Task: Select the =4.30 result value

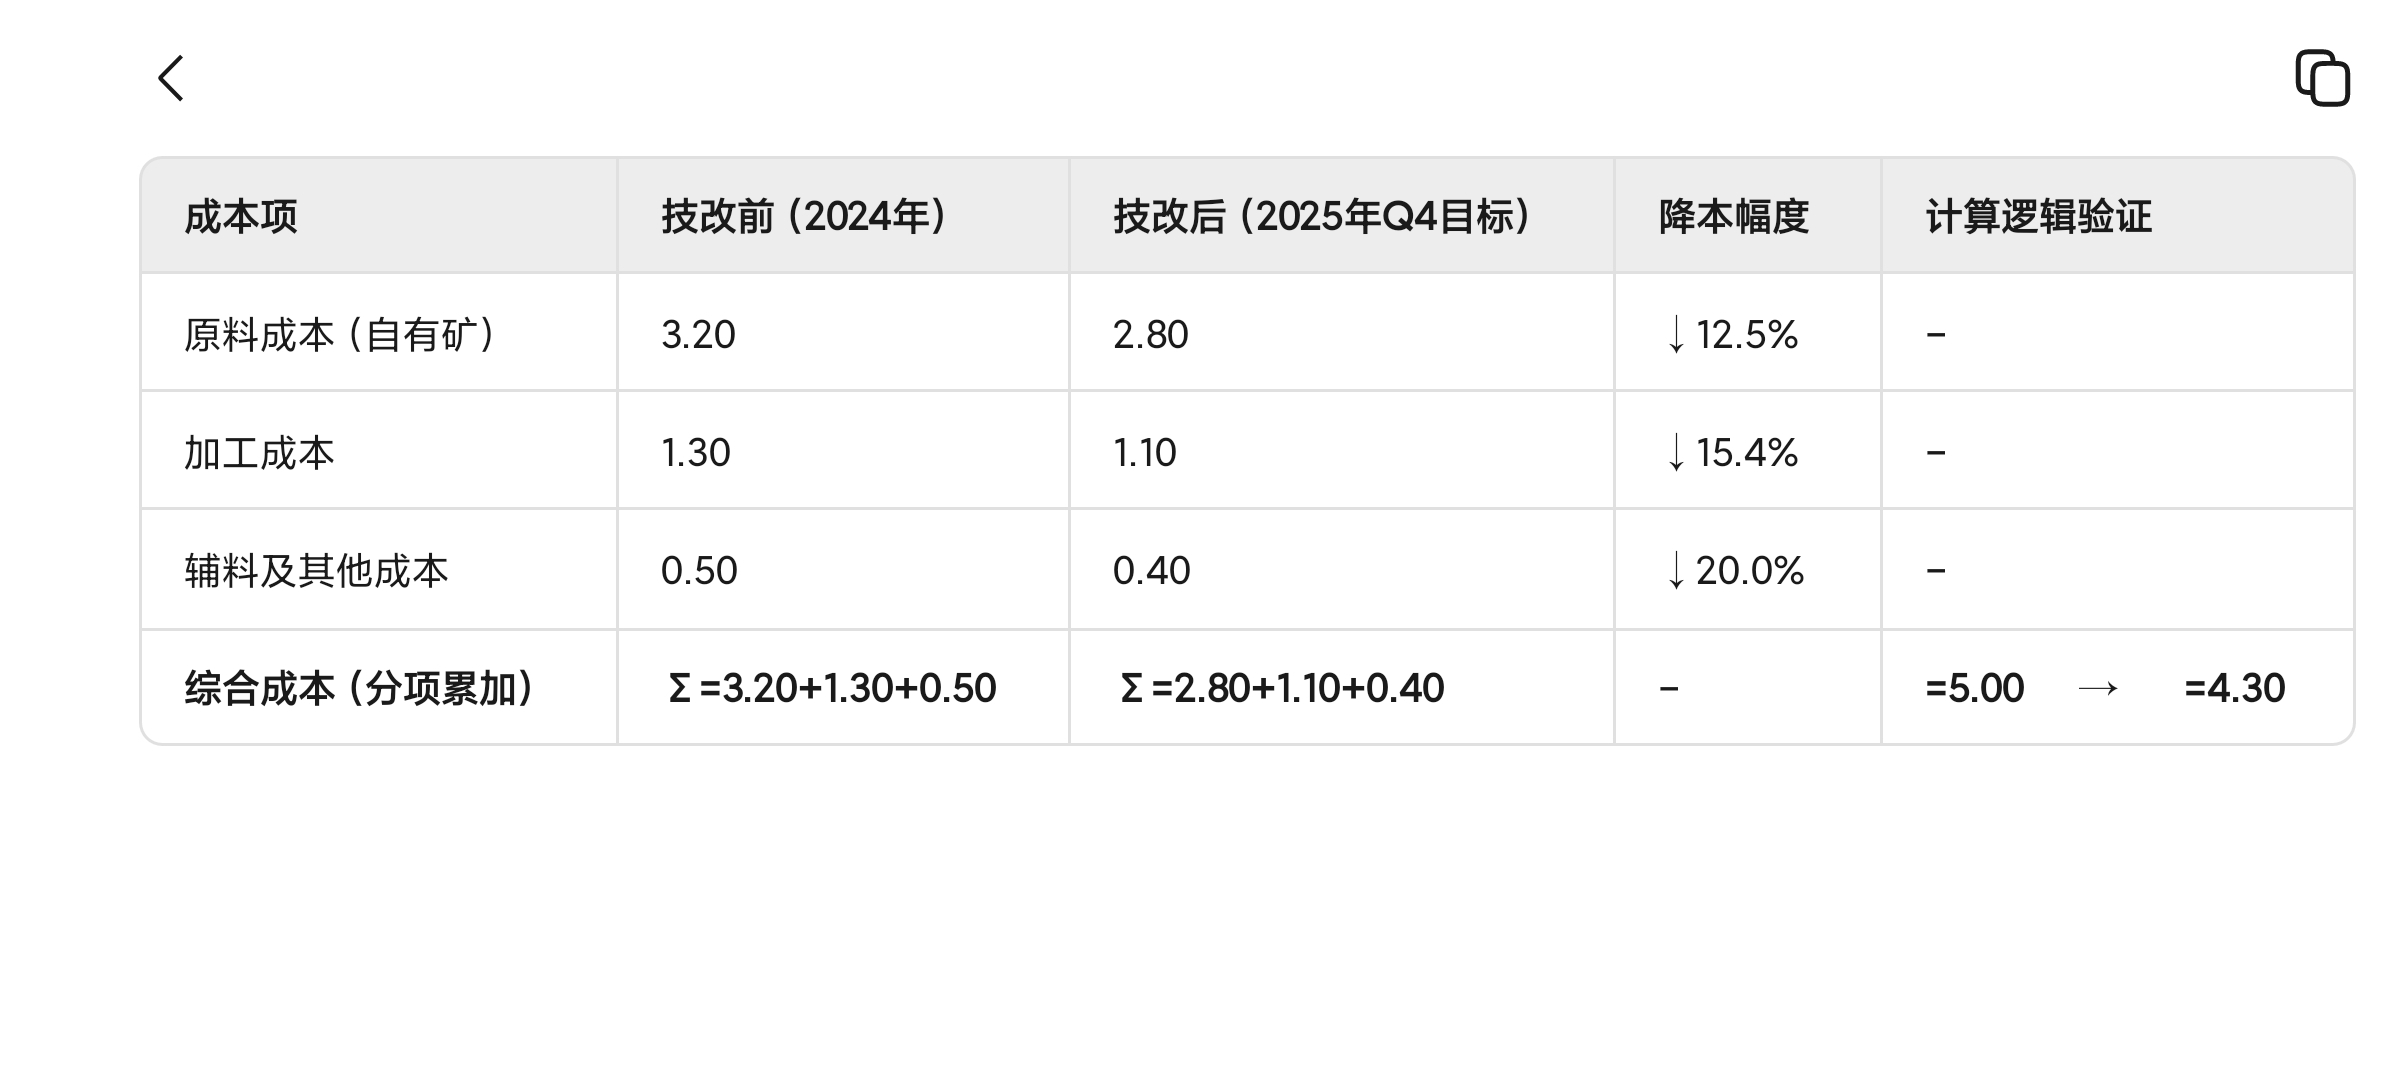Action: (2235, 689)
